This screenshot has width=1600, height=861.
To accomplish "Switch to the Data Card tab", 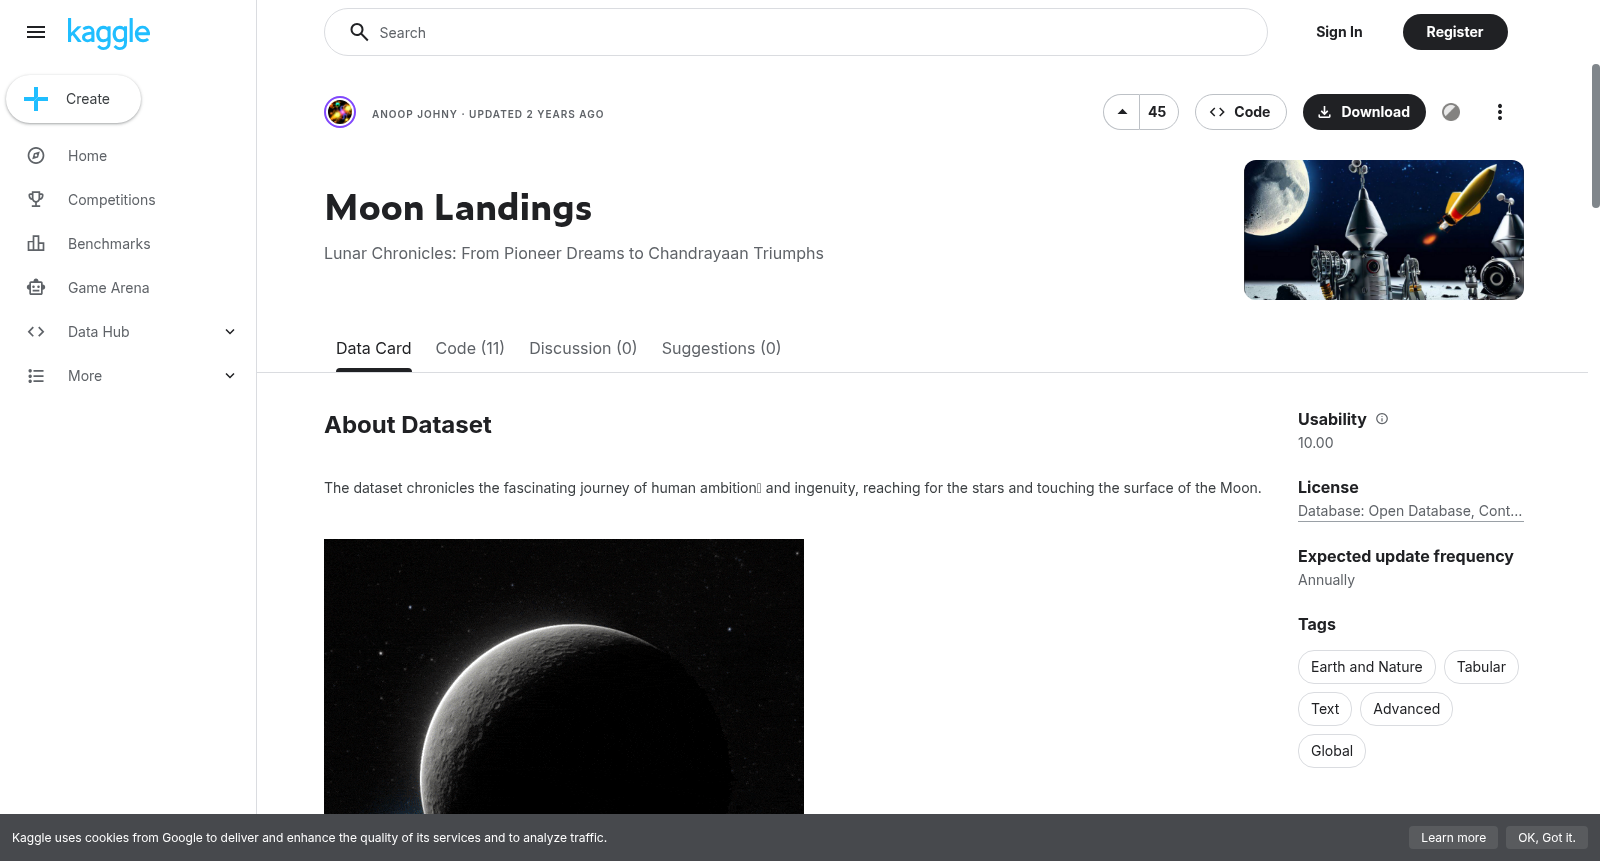I will coord(374,348).
